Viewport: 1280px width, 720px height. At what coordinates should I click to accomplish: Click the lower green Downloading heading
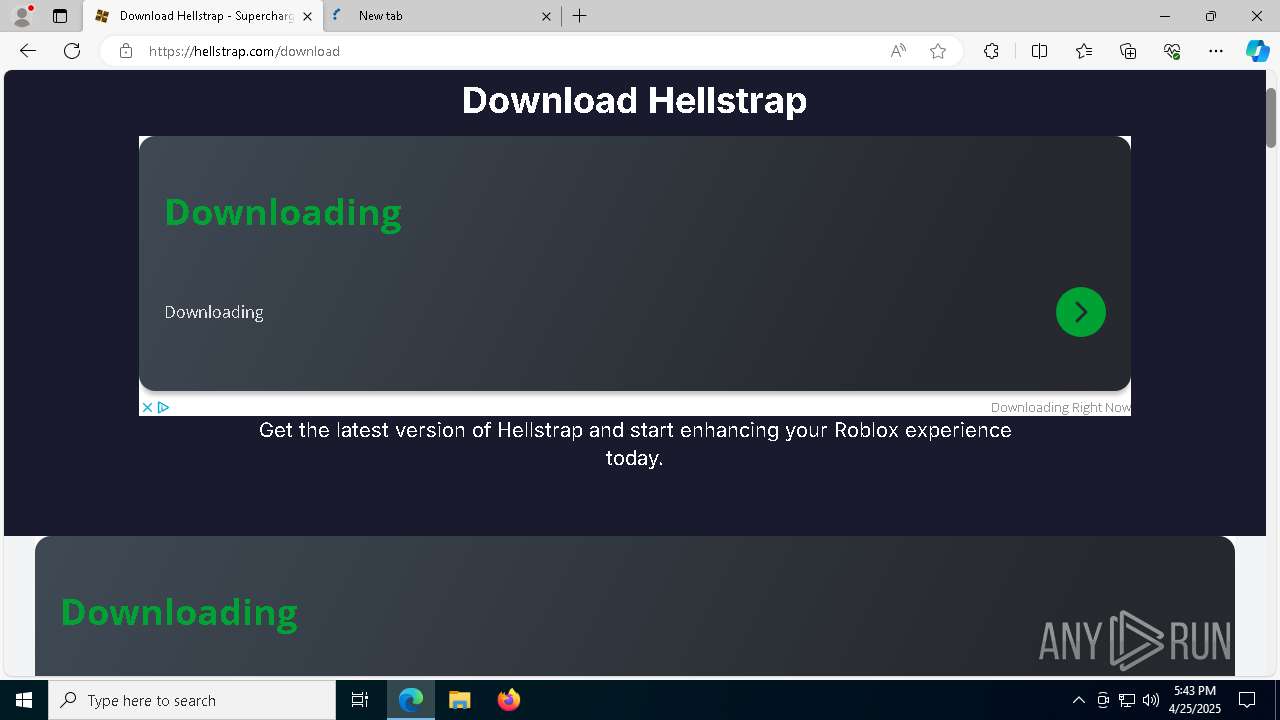(x=179, y=612)
